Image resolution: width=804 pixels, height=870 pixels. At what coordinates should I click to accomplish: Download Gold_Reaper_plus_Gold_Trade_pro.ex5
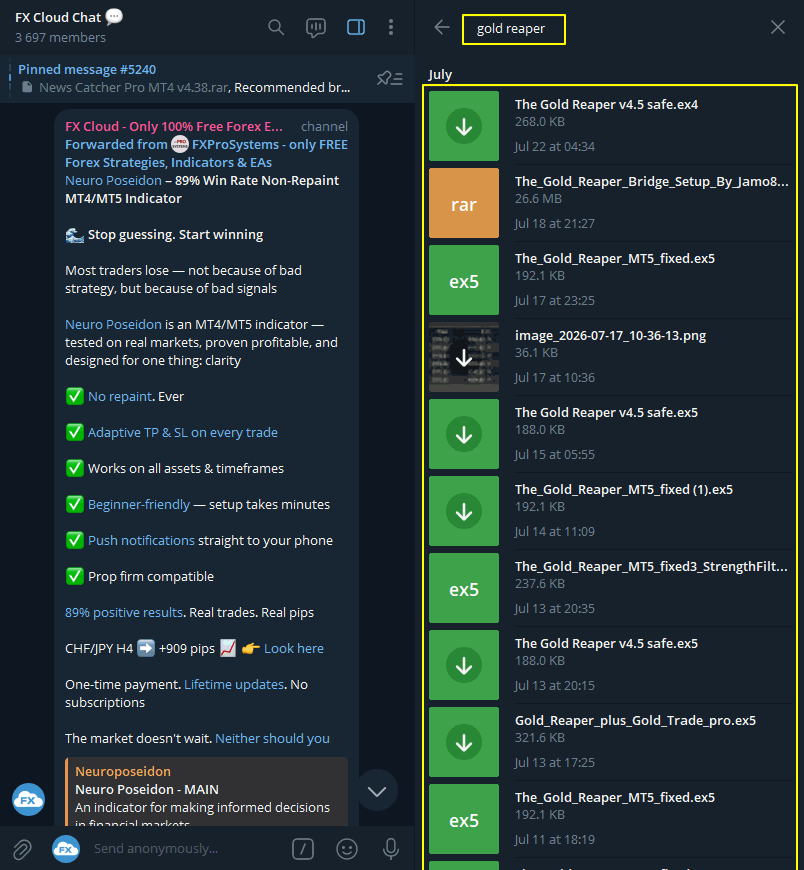[x=464, y=742]
